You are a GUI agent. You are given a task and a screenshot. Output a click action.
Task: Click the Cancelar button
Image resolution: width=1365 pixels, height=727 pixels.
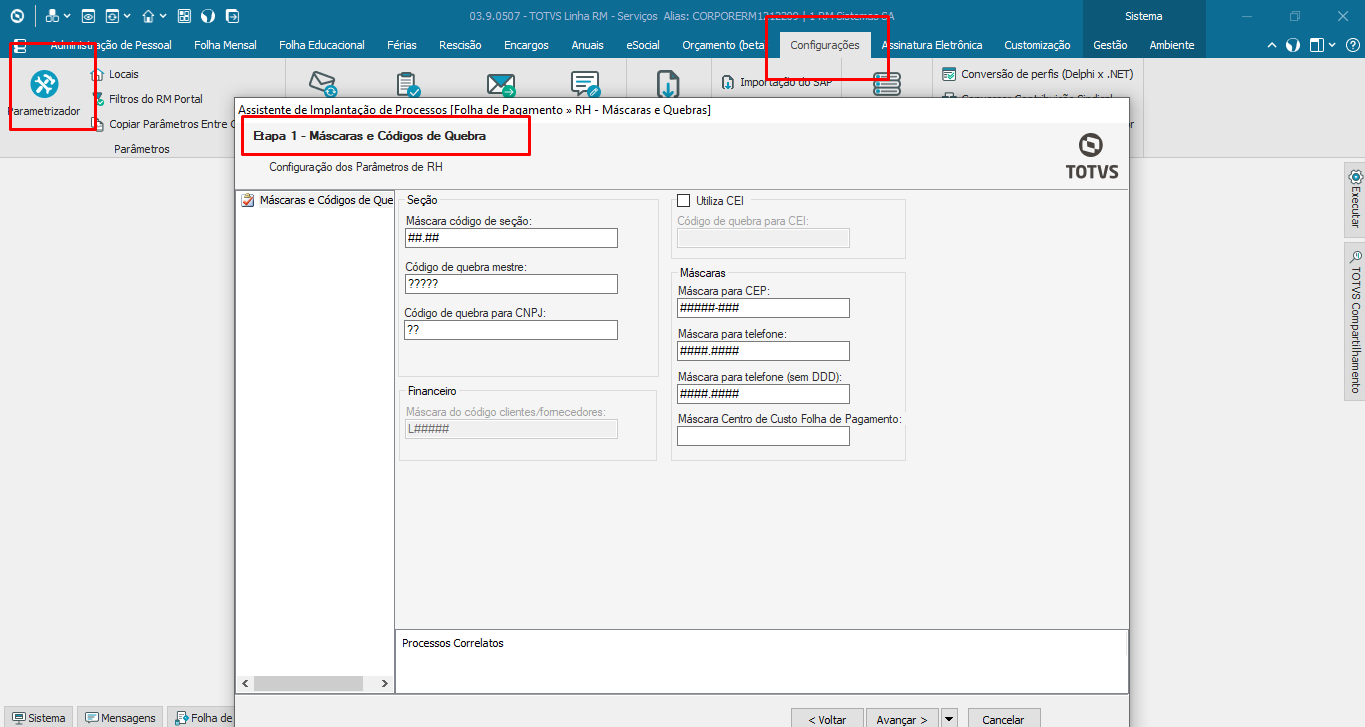click(1003, 719)
